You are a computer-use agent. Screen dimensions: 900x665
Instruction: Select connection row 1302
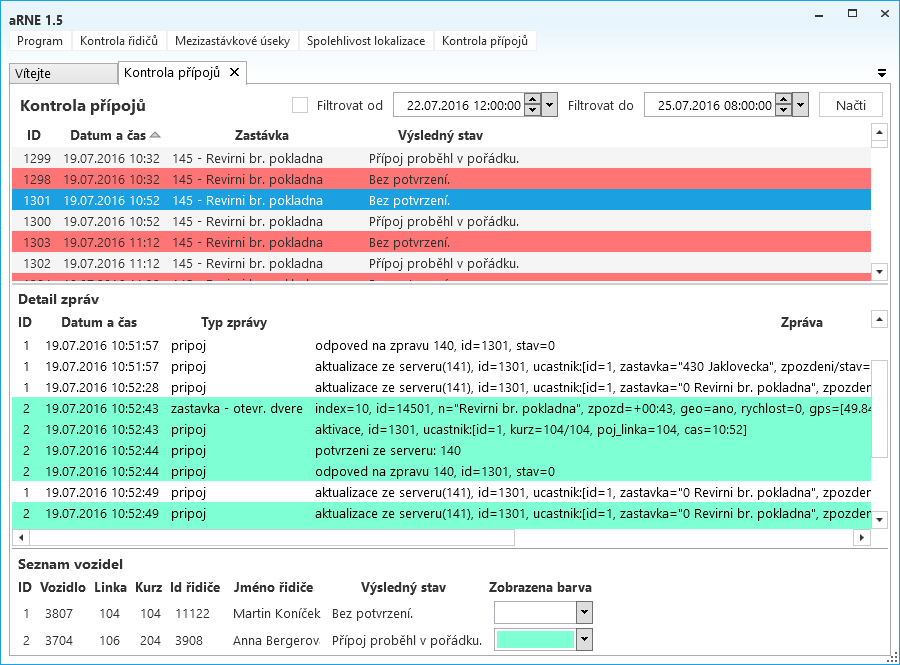441,263
